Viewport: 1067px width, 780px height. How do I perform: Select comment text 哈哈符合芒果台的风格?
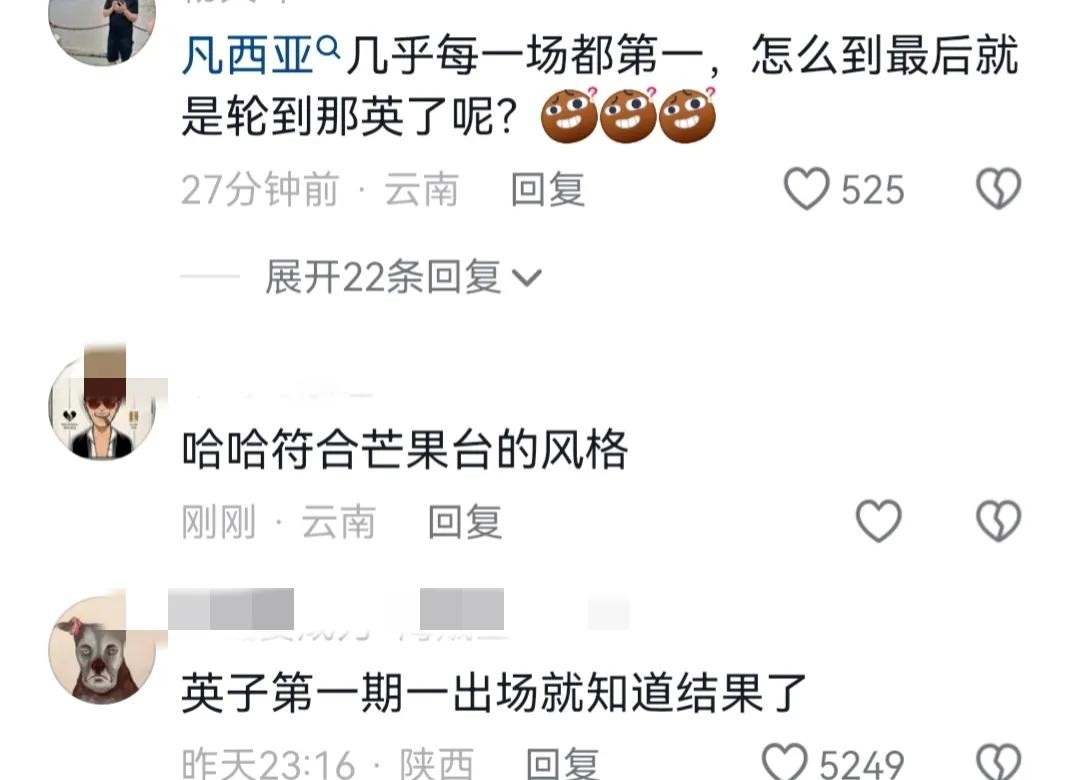point(405,449)
